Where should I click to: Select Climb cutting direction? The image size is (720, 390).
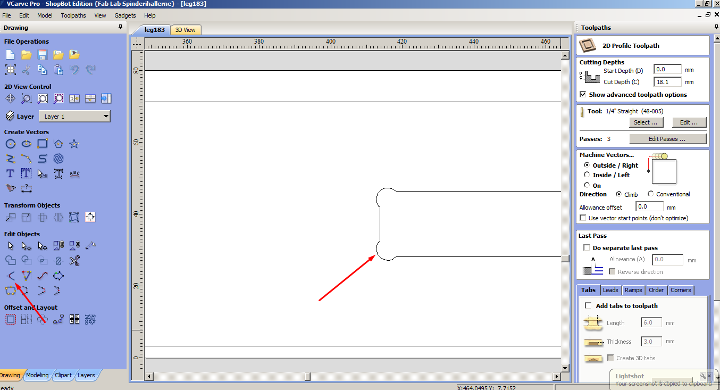tap(619, 194)
